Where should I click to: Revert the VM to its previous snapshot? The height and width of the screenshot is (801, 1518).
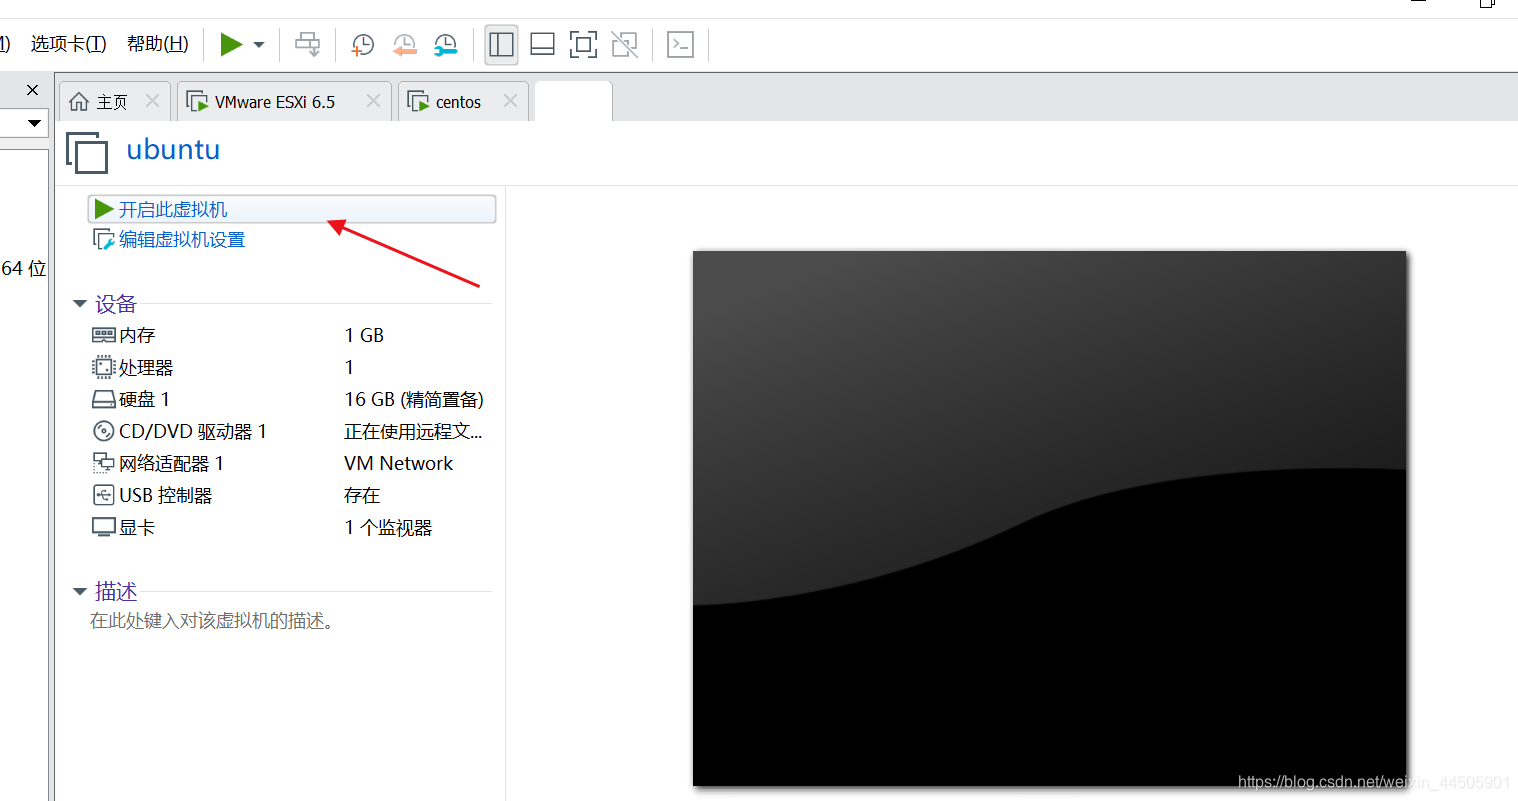coord(404,44)
